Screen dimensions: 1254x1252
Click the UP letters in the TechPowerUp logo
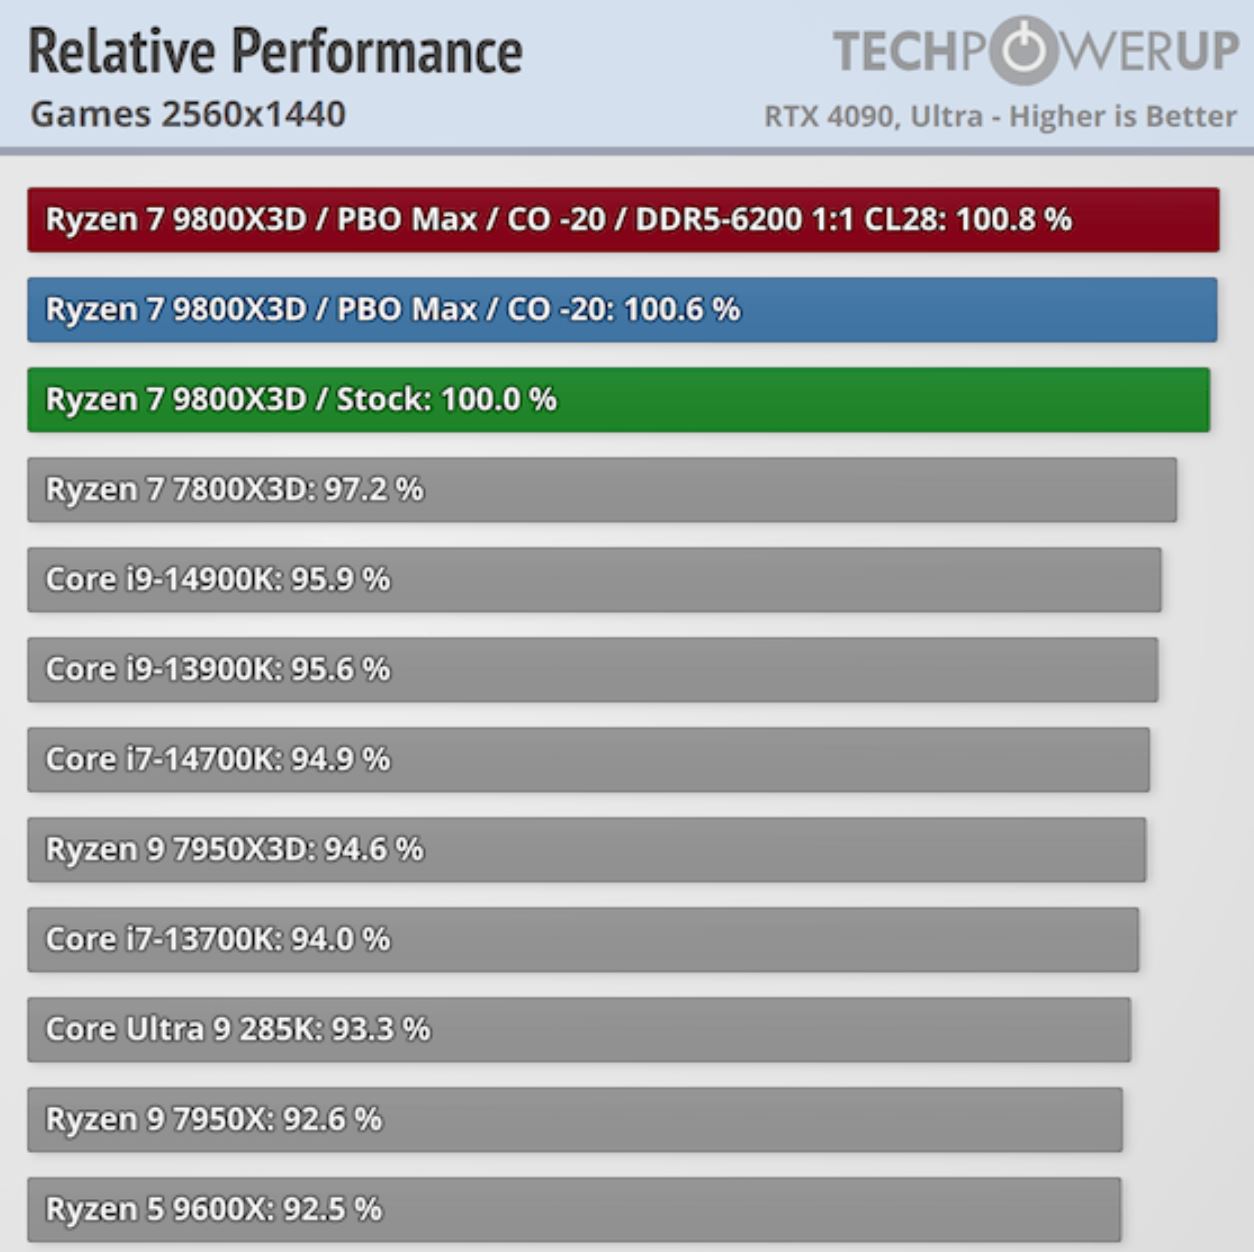[1207, 51]
